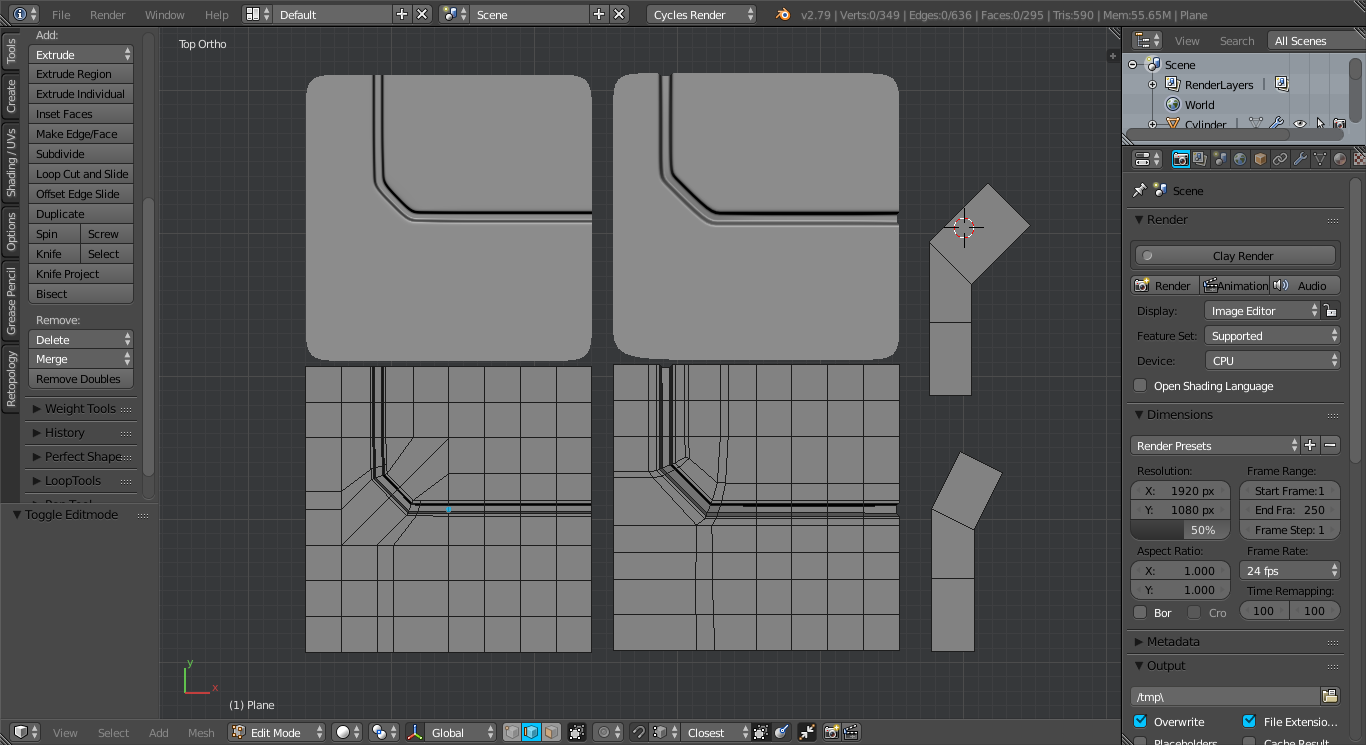
Task: Open Material properties sphere tab
Action: (x=1340, y=159)
